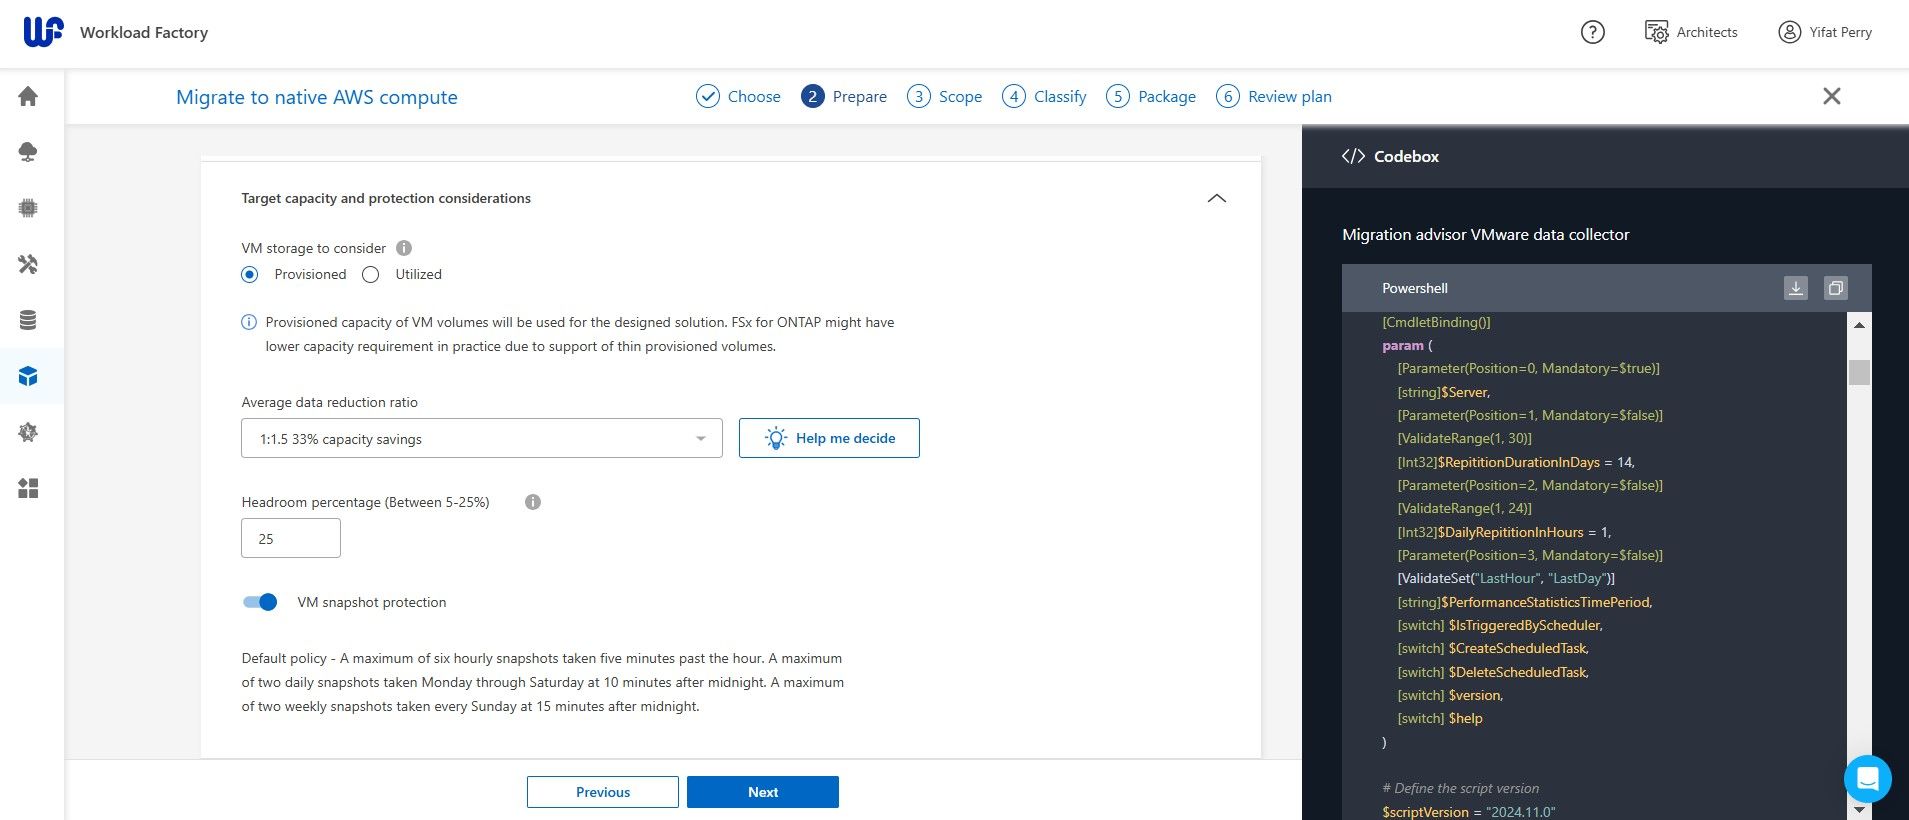This screenshot has height=820, width=1909.
Task: Open the chat support bubble
Action: coord(1867,778)
